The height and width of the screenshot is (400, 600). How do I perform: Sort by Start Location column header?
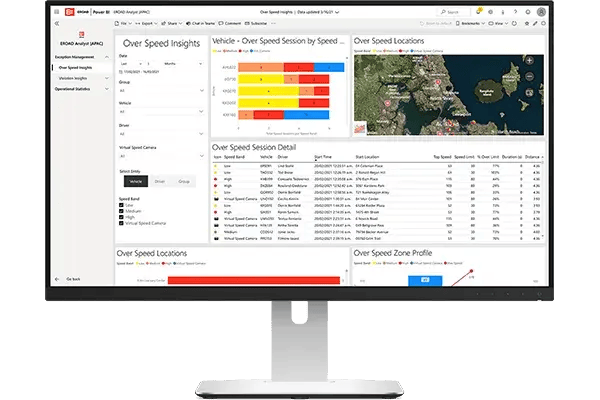[x=367, y=157]
